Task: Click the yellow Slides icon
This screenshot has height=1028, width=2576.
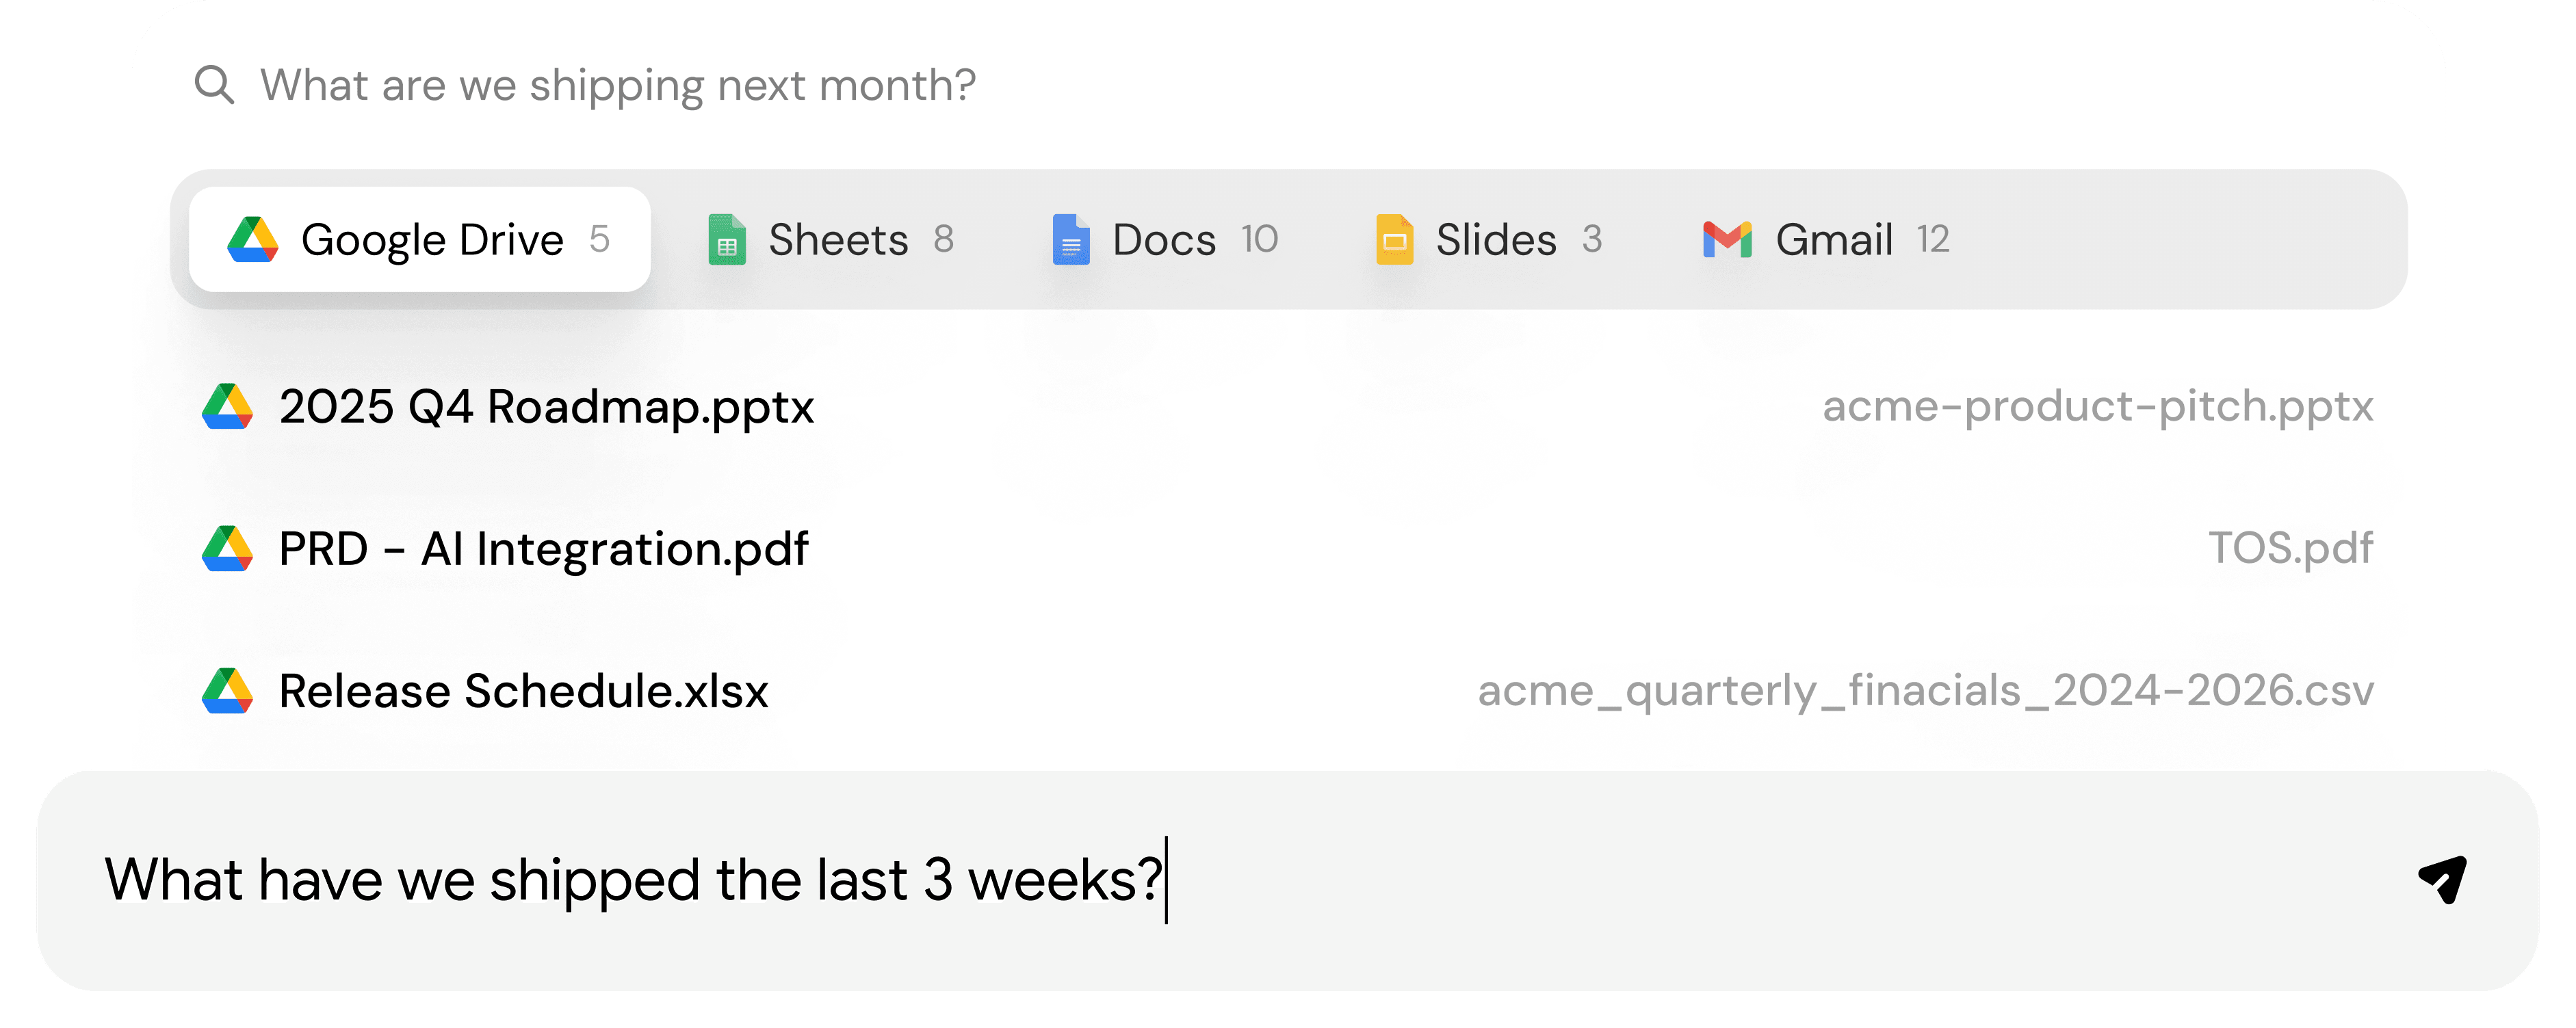Action: 1394,240
